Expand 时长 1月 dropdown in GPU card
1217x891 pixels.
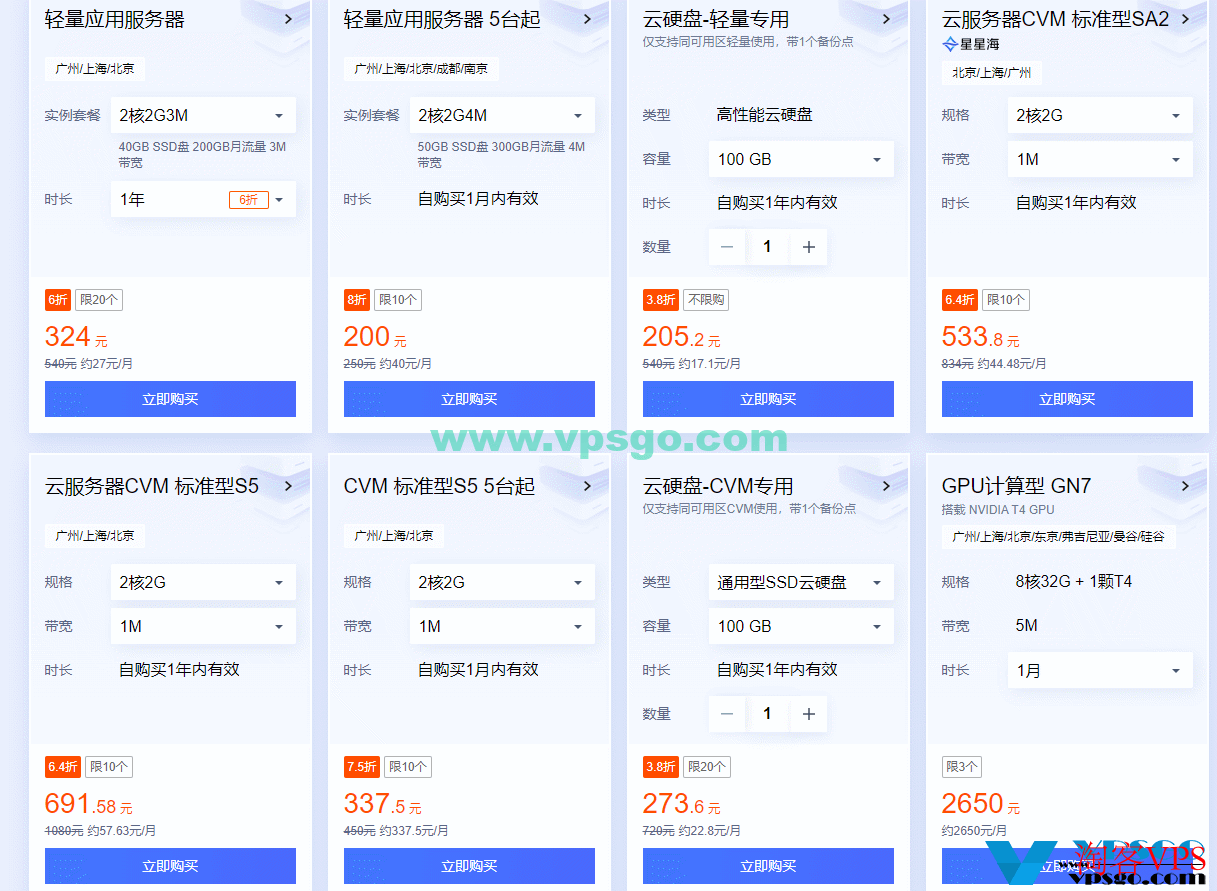click(1100, 670)
